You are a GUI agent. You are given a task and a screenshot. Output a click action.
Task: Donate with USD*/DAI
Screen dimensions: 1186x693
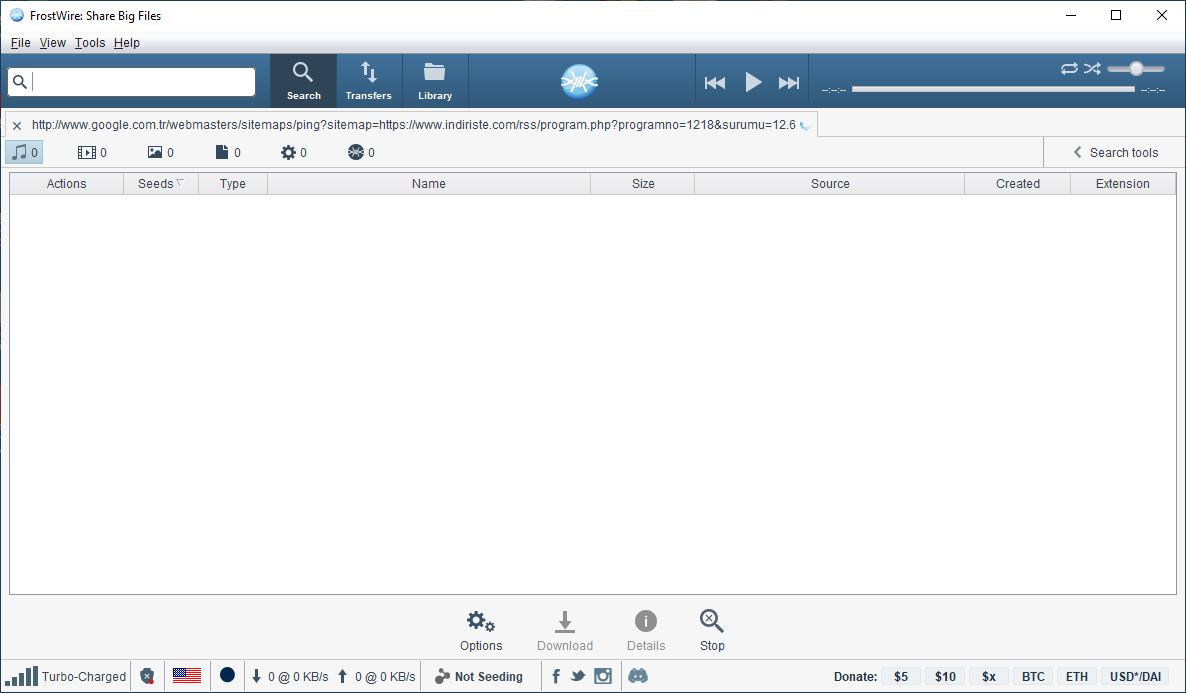click(x=1135, y=676)
